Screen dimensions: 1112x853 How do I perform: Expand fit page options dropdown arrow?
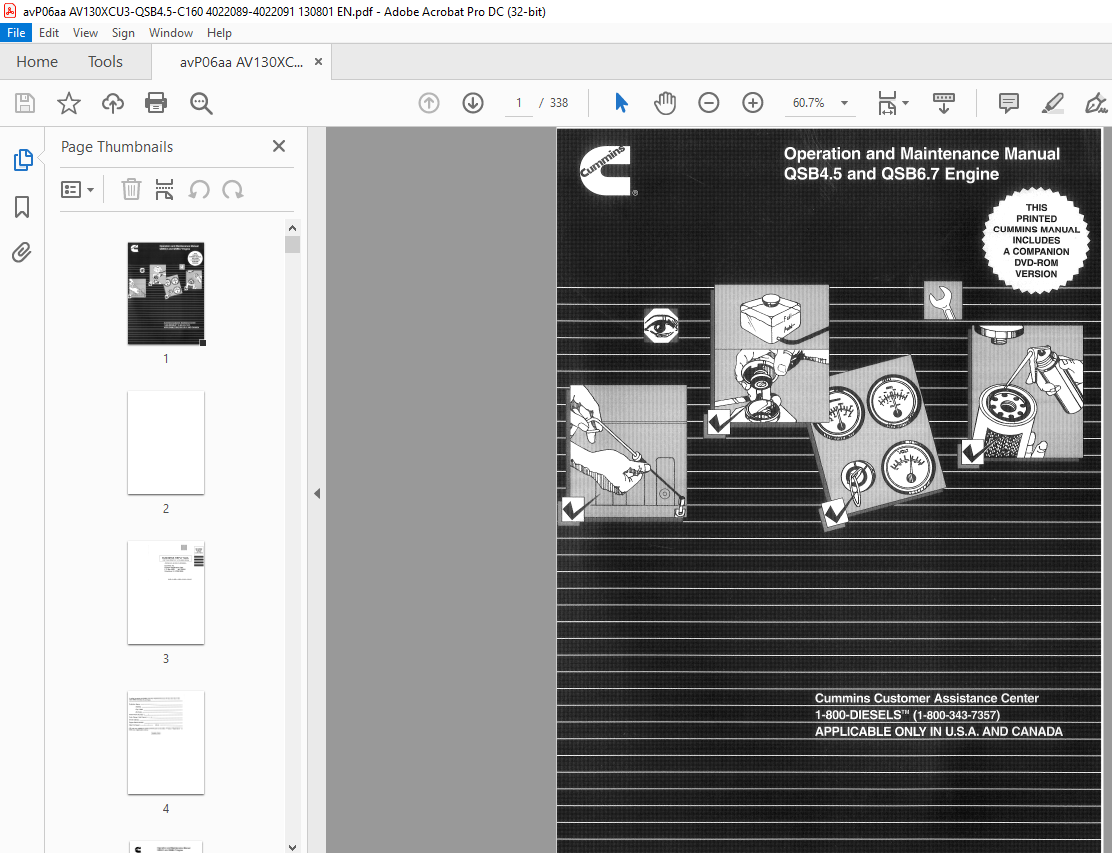[906, 104]
